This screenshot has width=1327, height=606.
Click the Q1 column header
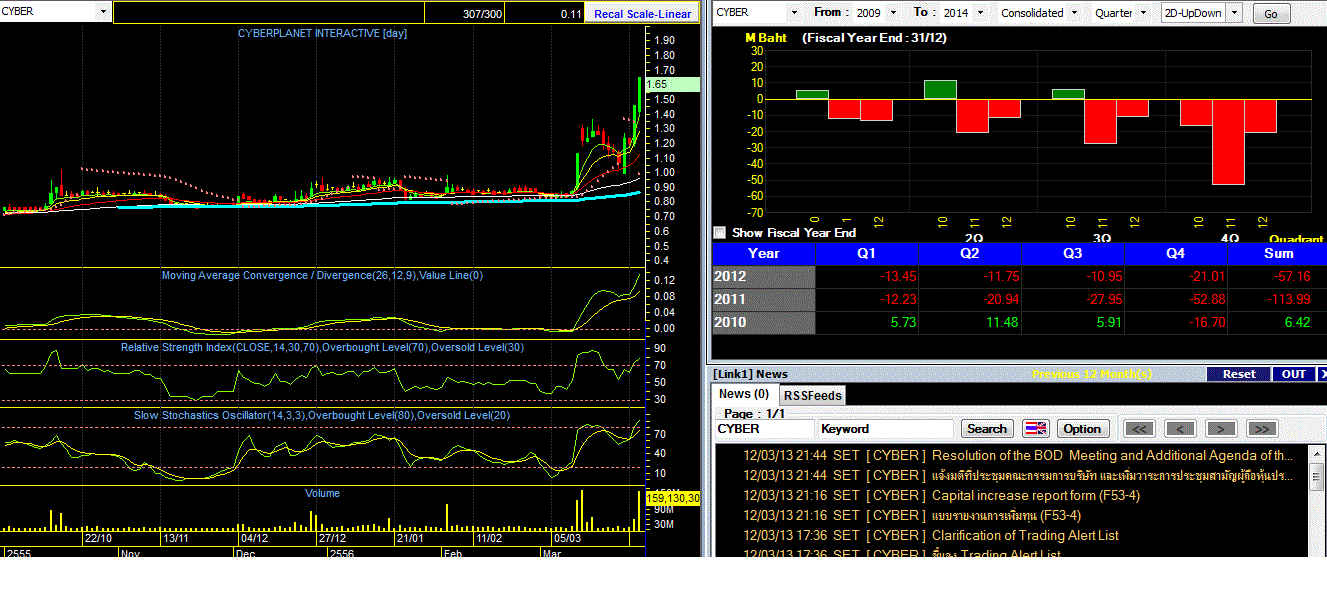867,253
